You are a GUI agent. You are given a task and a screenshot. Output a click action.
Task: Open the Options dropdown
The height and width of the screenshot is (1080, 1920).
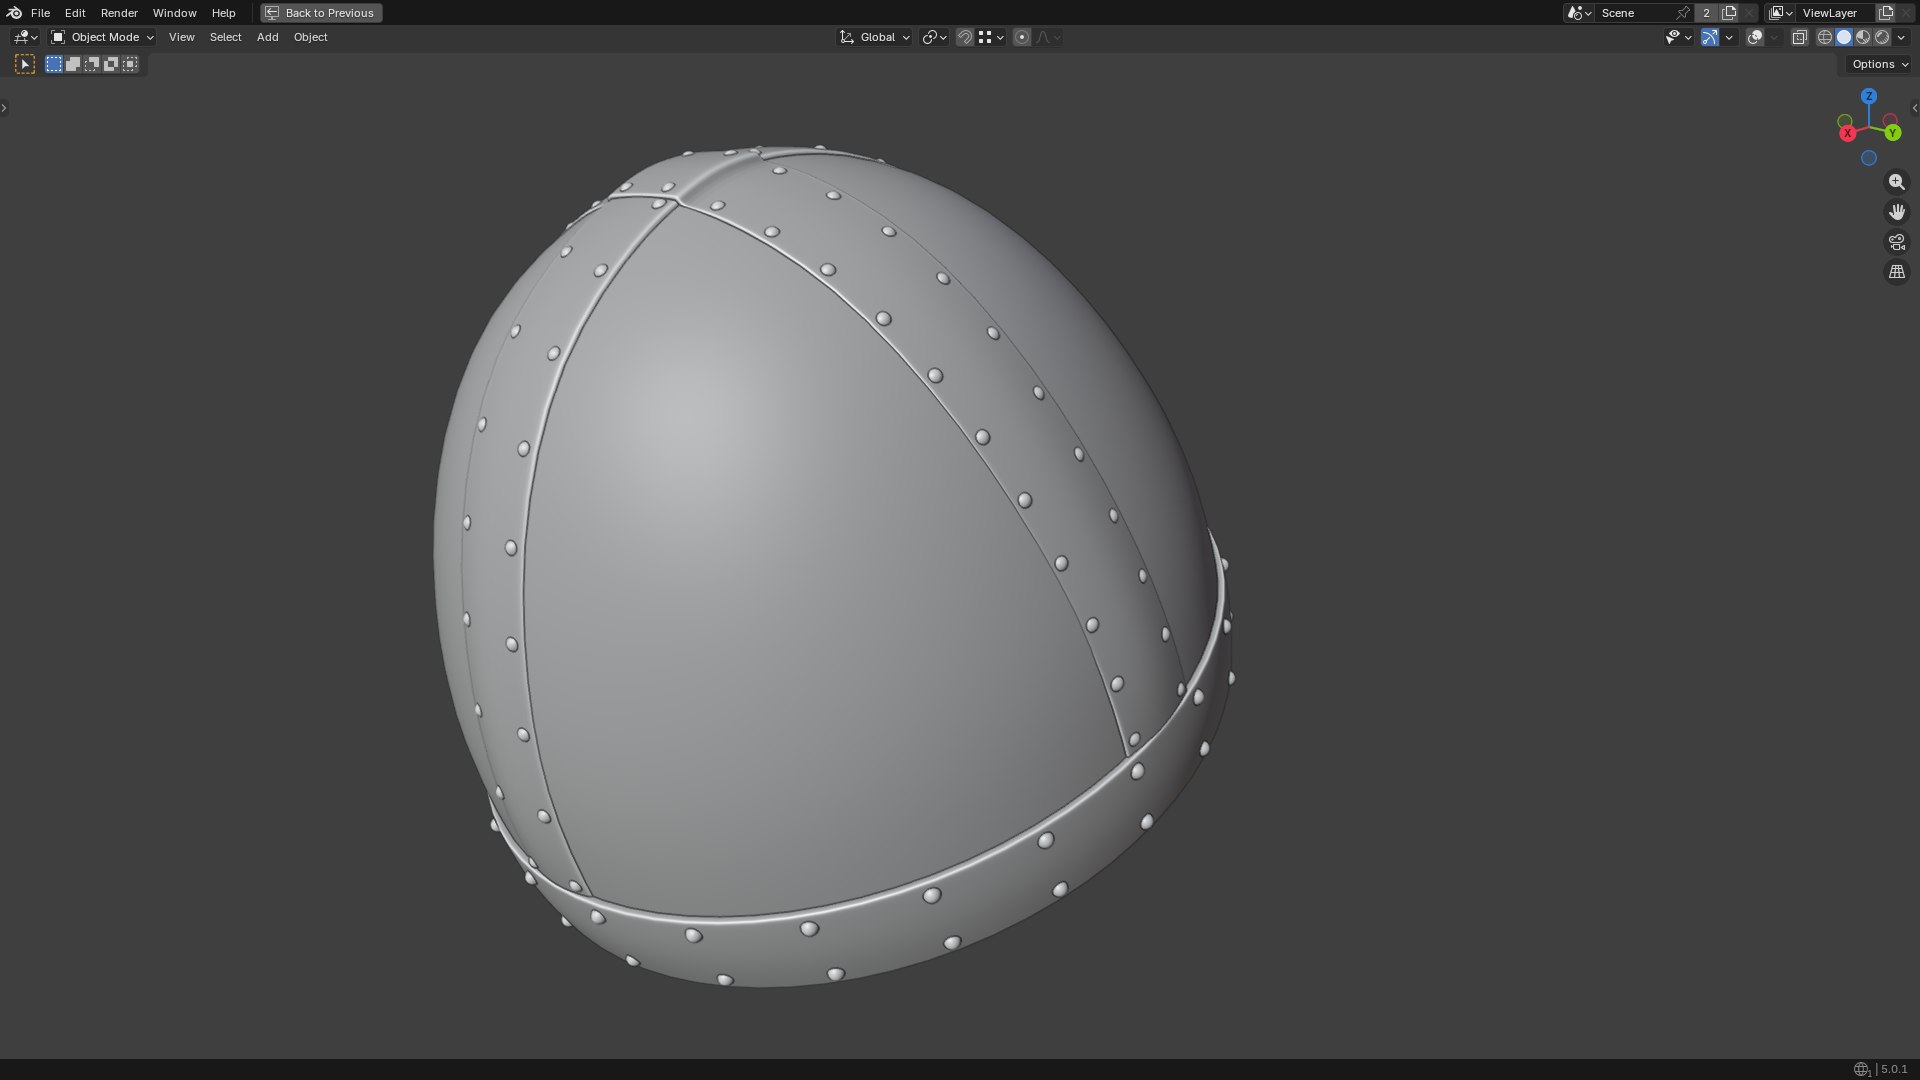pyautogui.click(x=1879, y=64)
